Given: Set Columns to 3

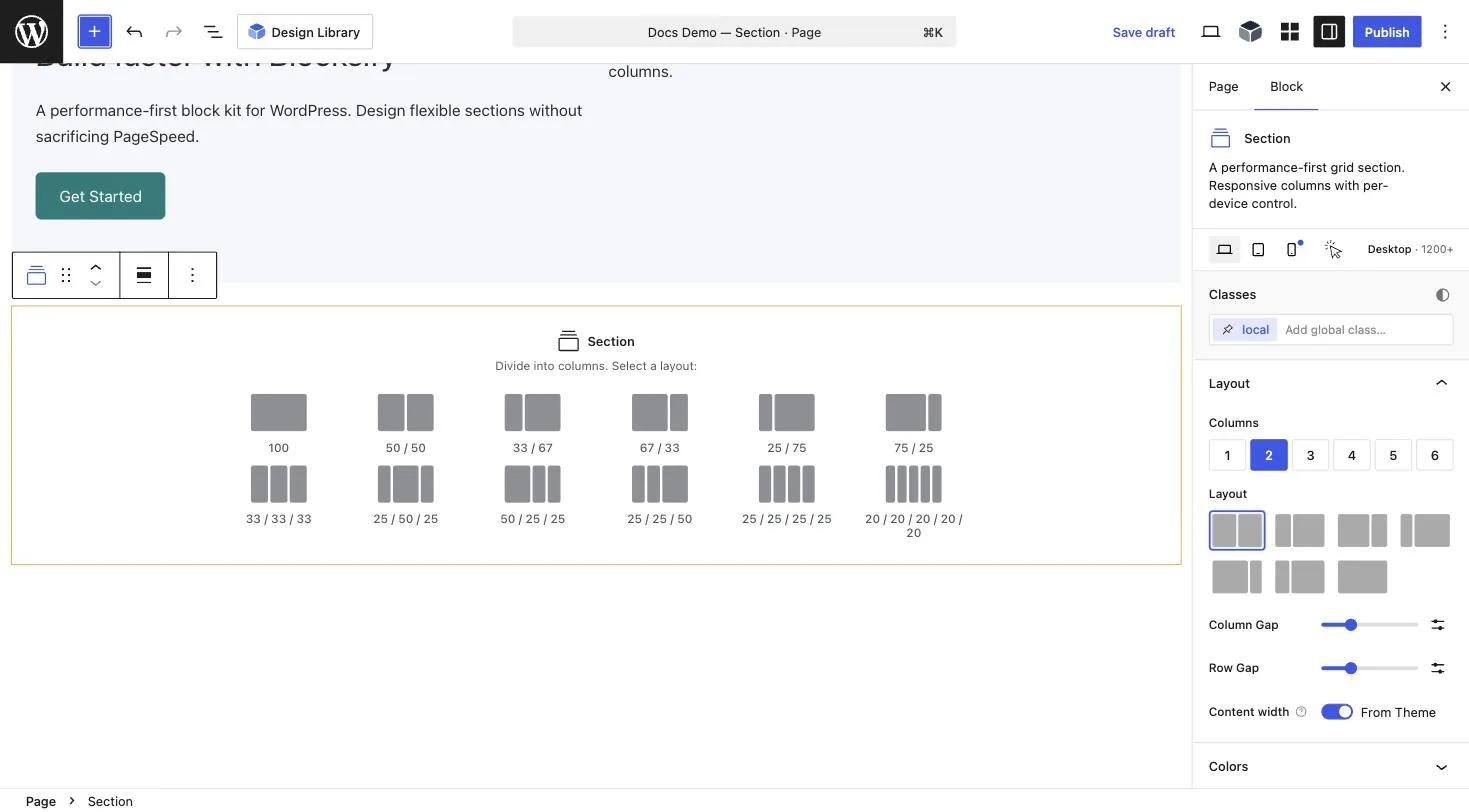Looking at the screenshot, I should tap(1310, 455).
